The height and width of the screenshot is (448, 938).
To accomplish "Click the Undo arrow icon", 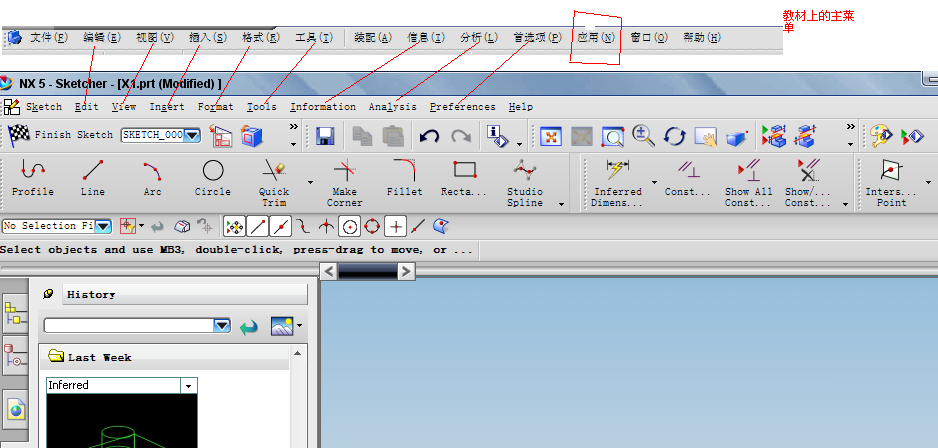I will click(429, 136).
